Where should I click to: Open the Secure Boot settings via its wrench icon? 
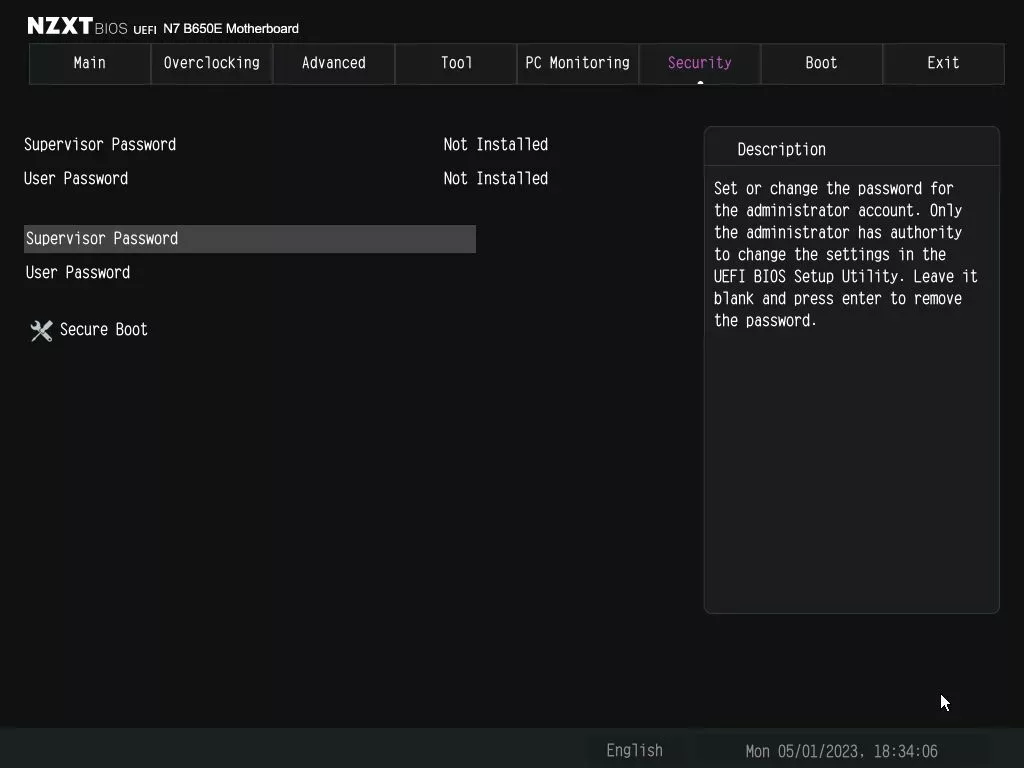40,330
